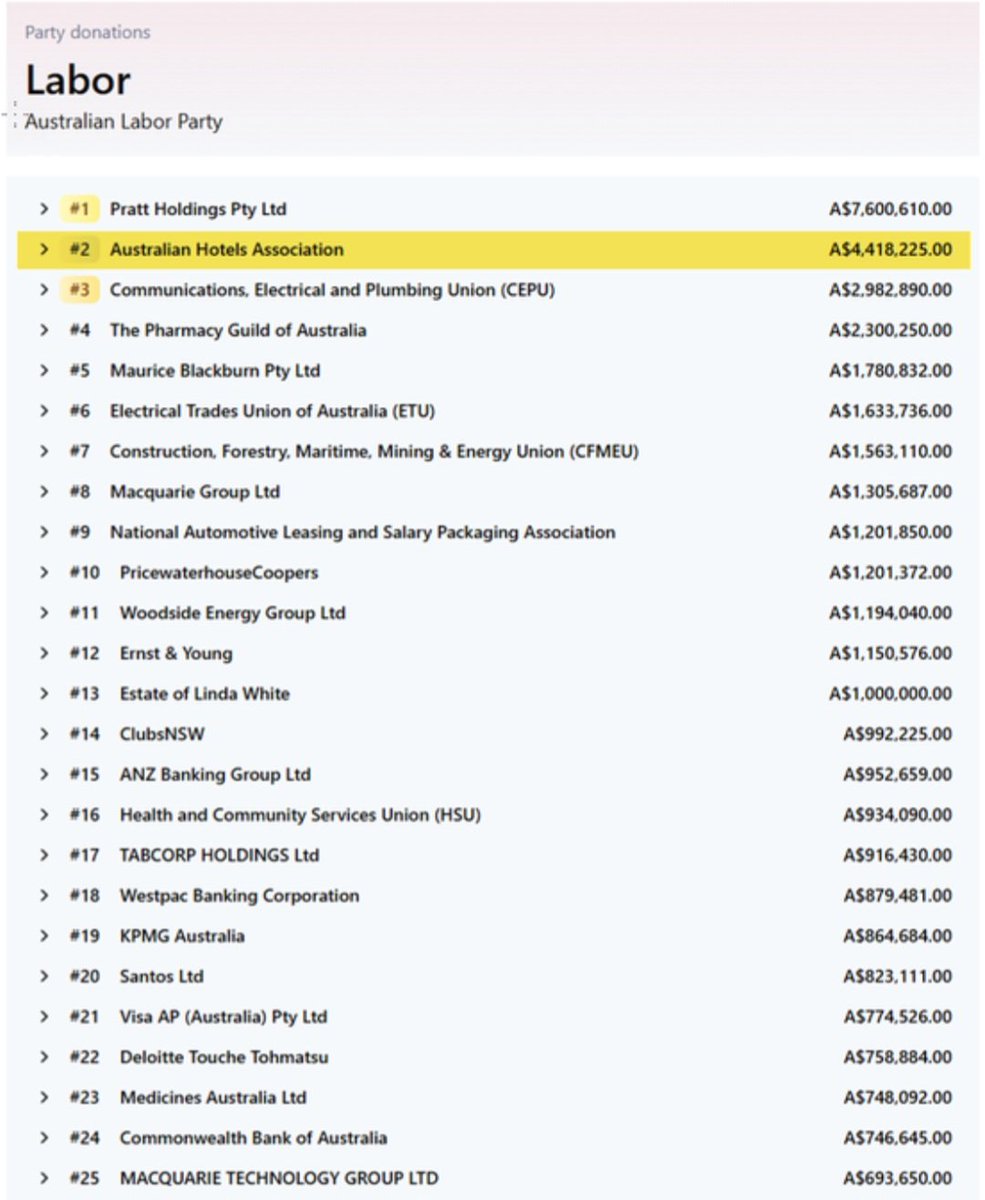
Task: Expand the ANZ Banking Group Ltd row
Action: pos(44,774)
